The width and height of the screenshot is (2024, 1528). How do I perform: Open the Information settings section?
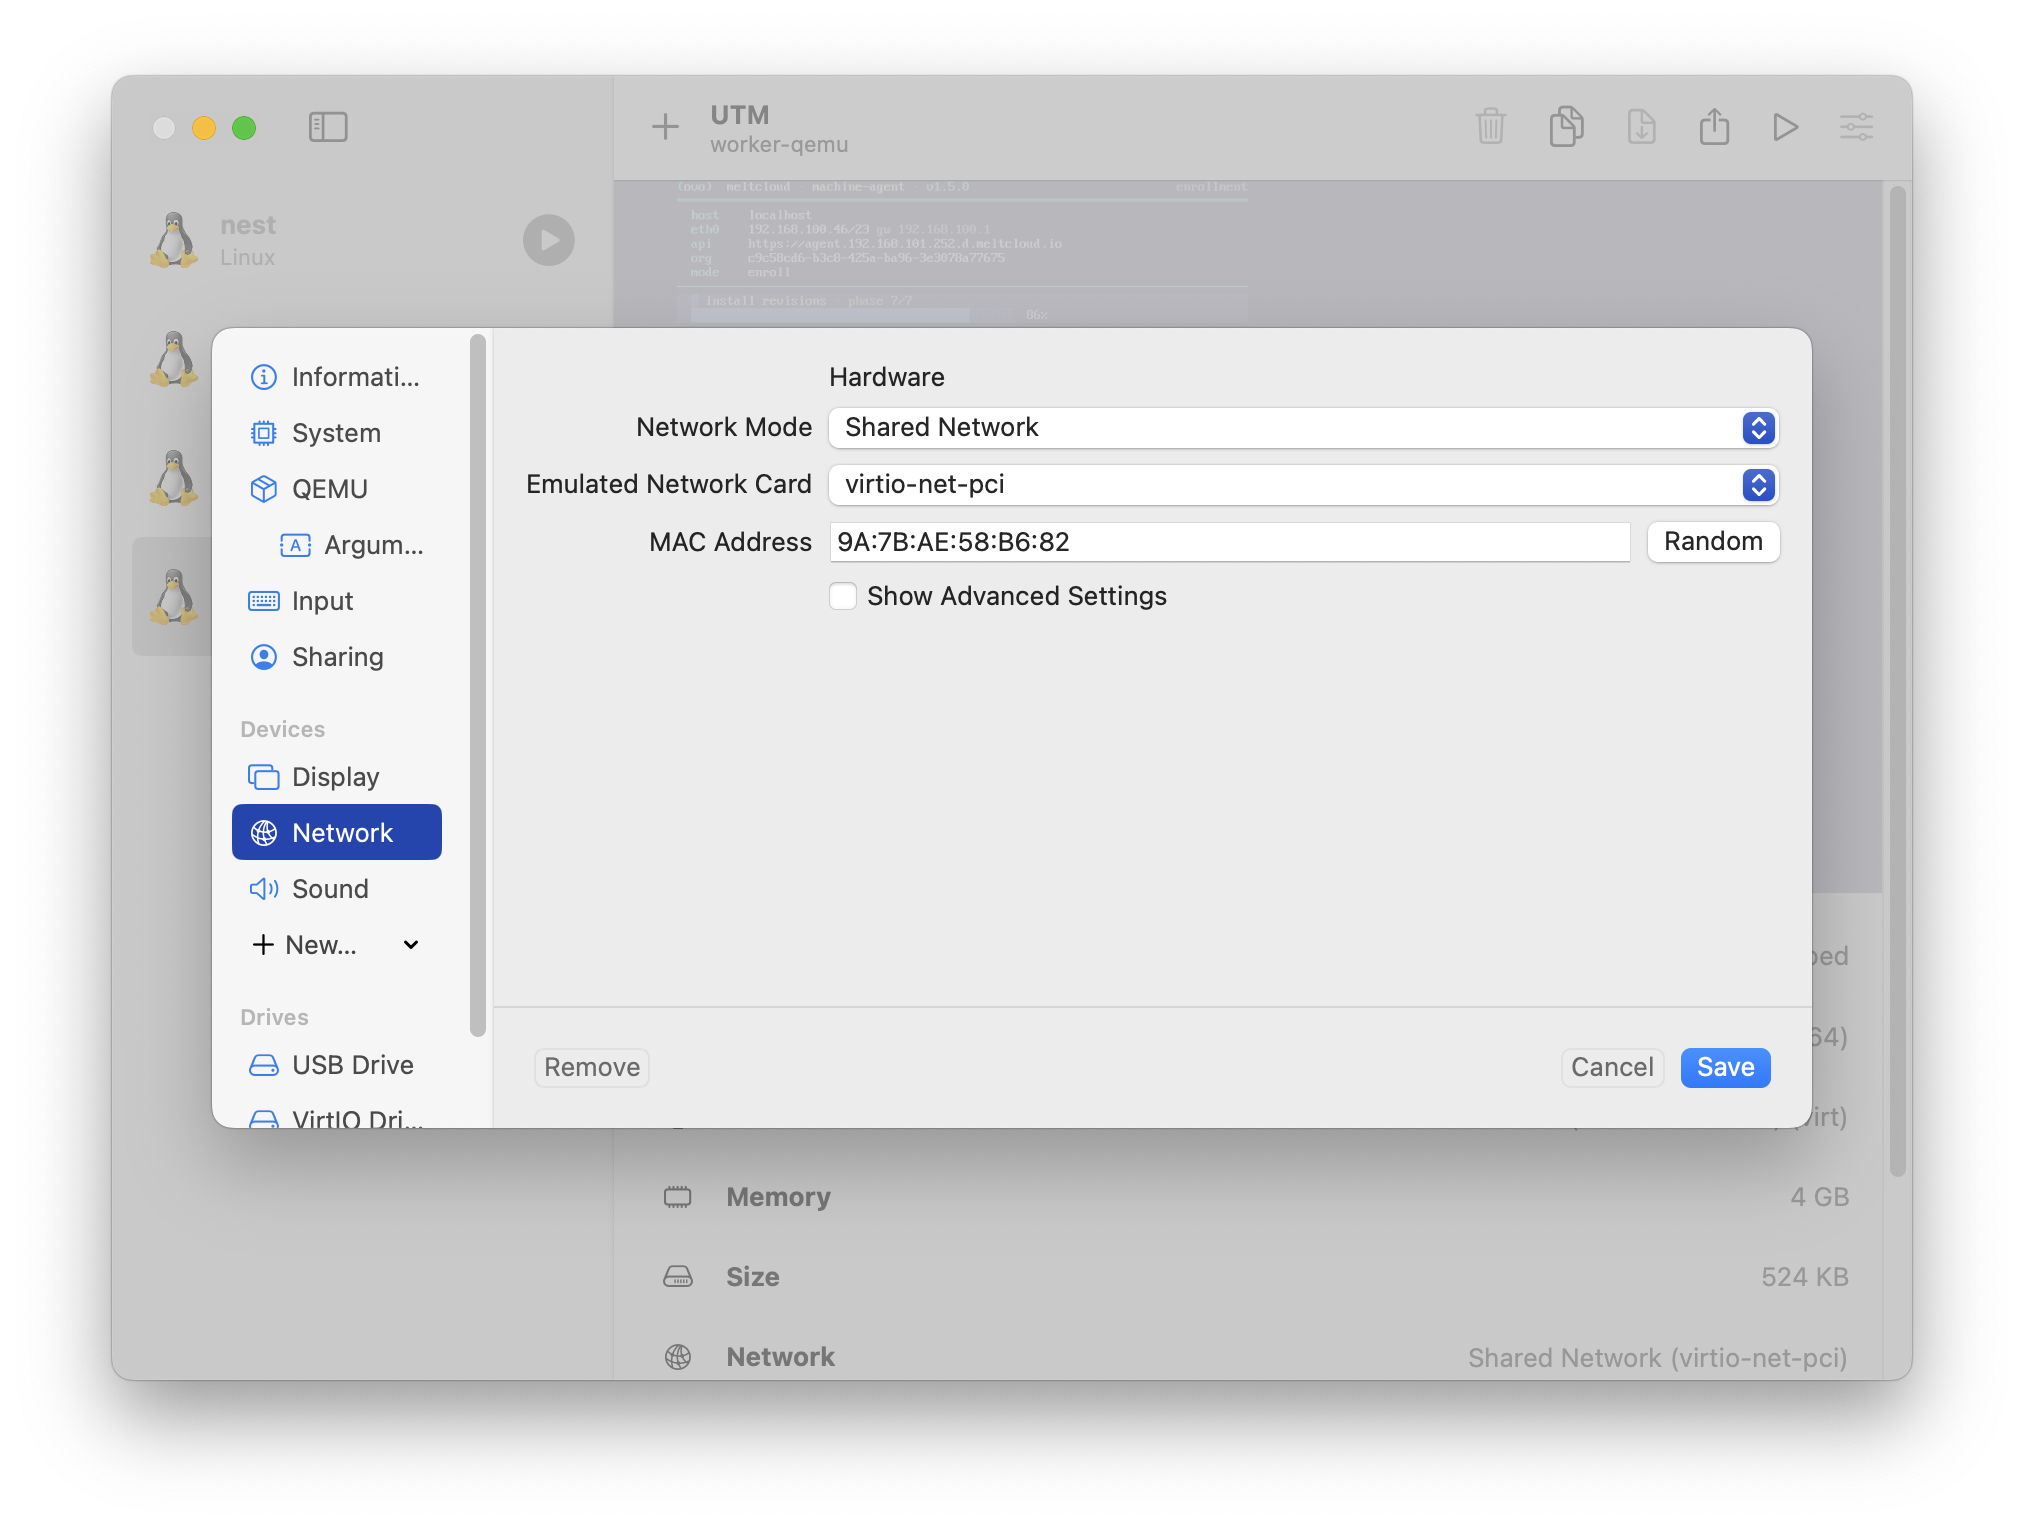(337, 377)
